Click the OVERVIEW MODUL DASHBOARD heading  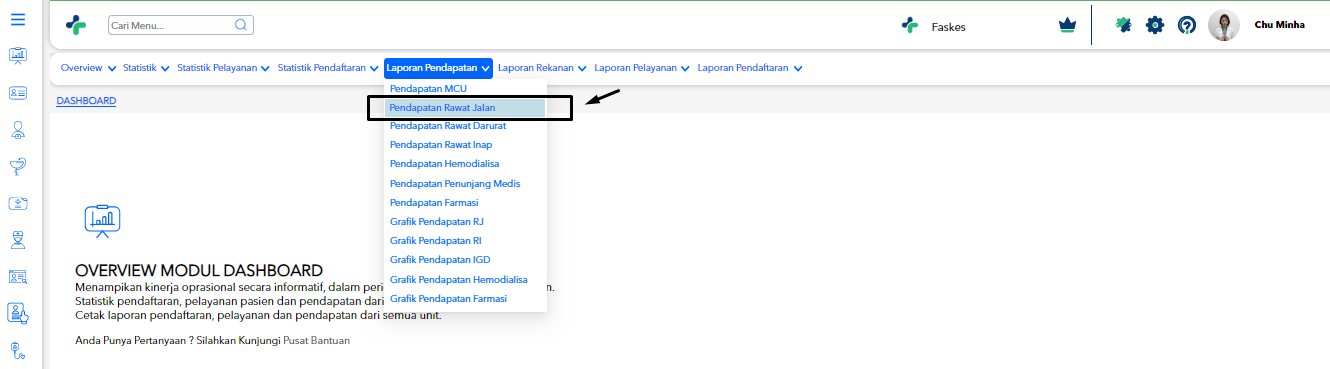(199, 271)
